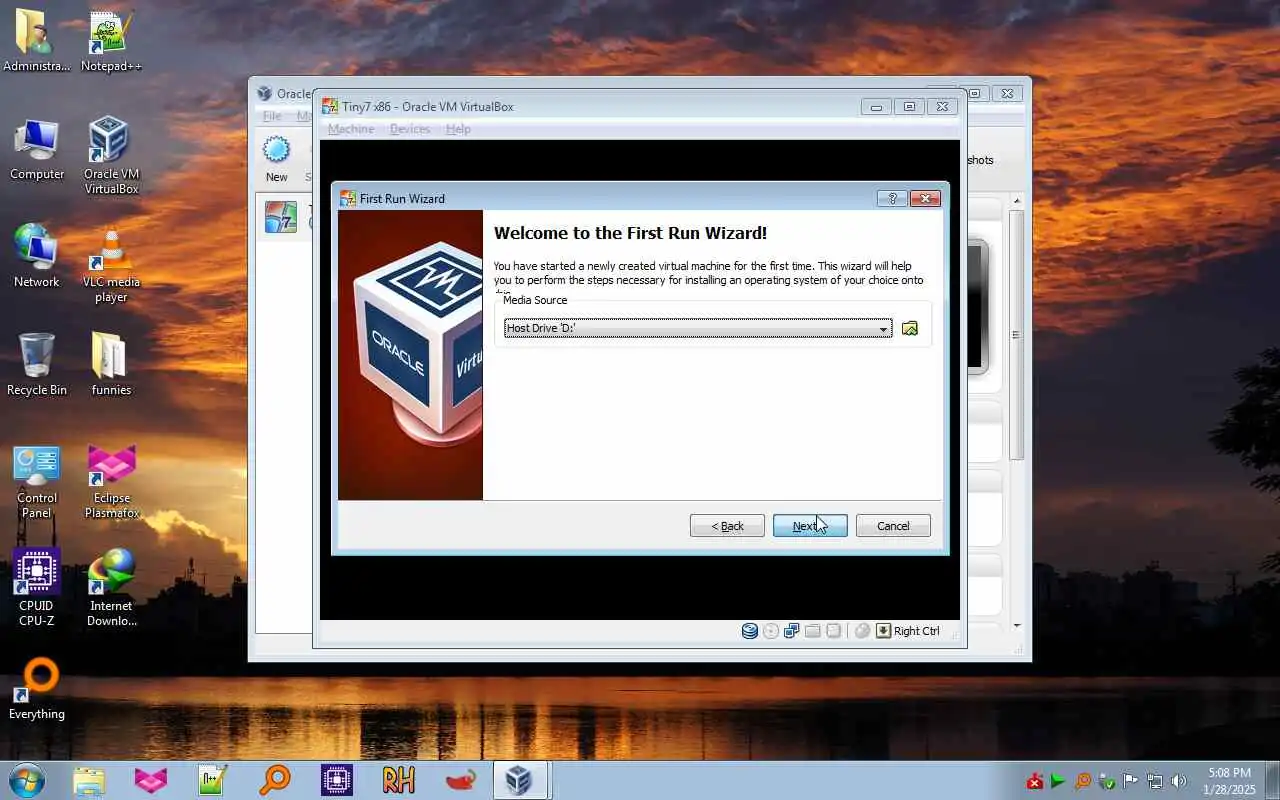1280x800 pixels.
Task: Open the Media Source host drive dropdown
Action: (x=698, y=328)
